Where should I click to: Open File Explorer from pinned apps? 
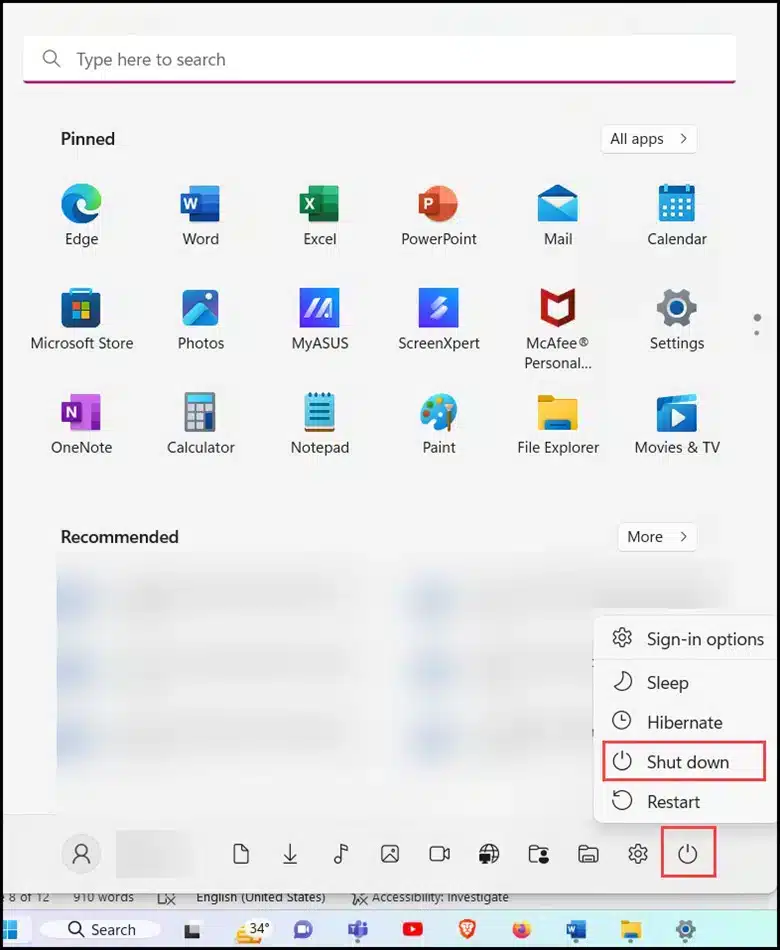(558, 424)
